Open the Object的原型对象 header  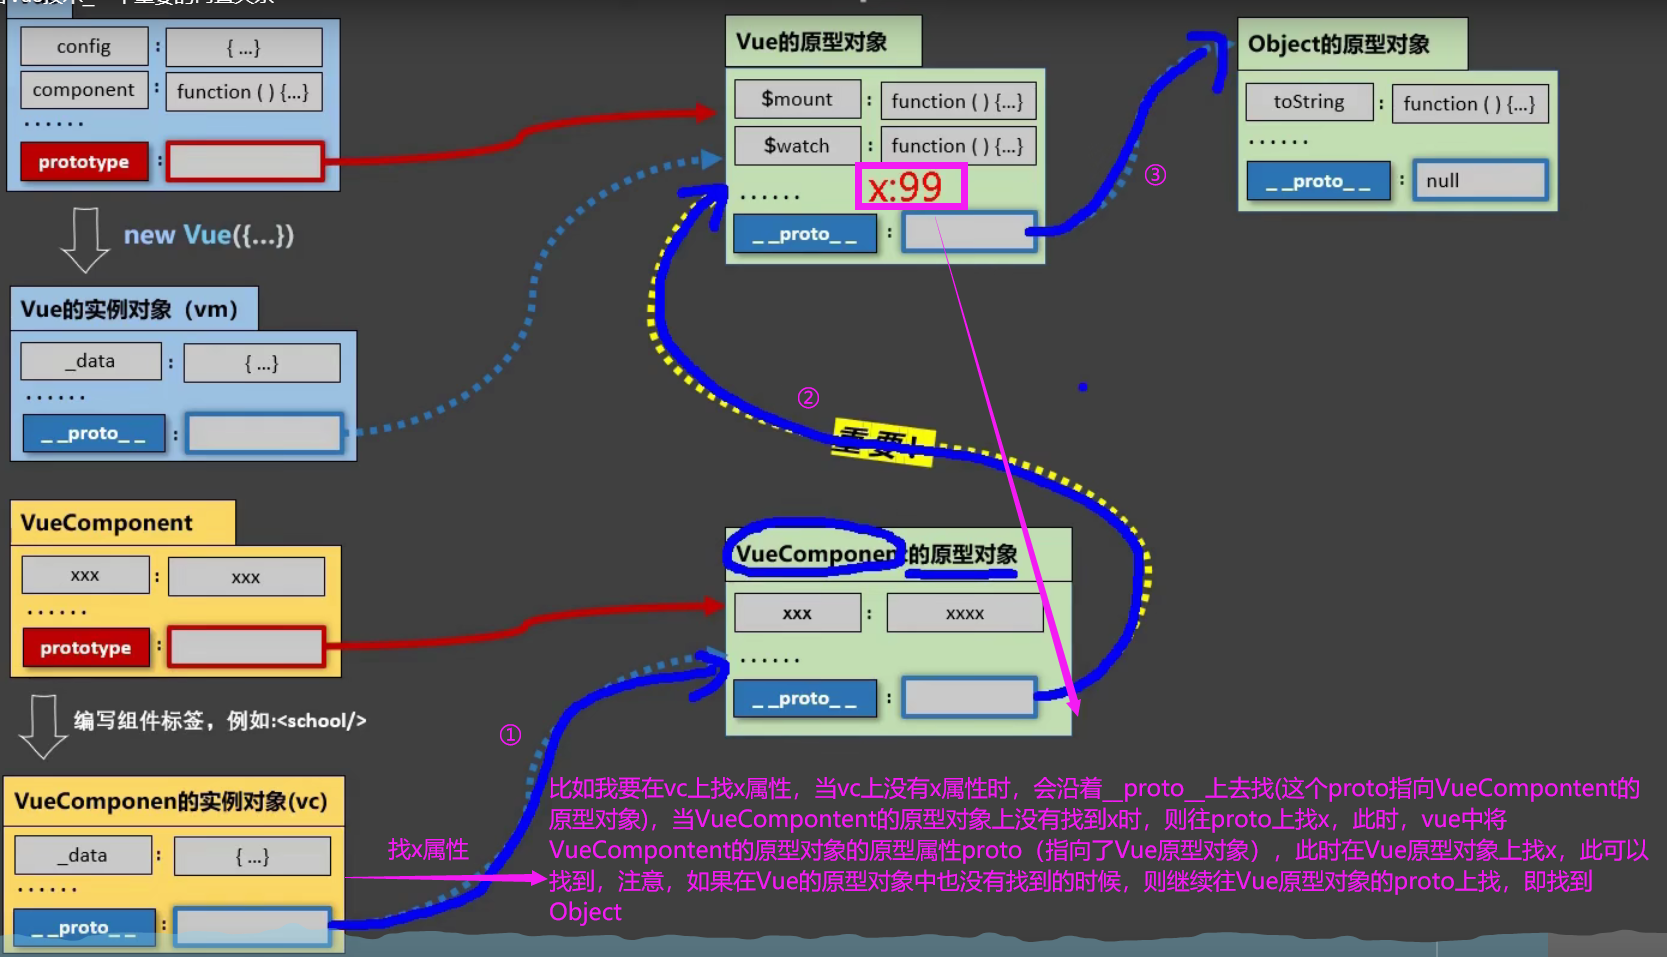(1352, 42)
